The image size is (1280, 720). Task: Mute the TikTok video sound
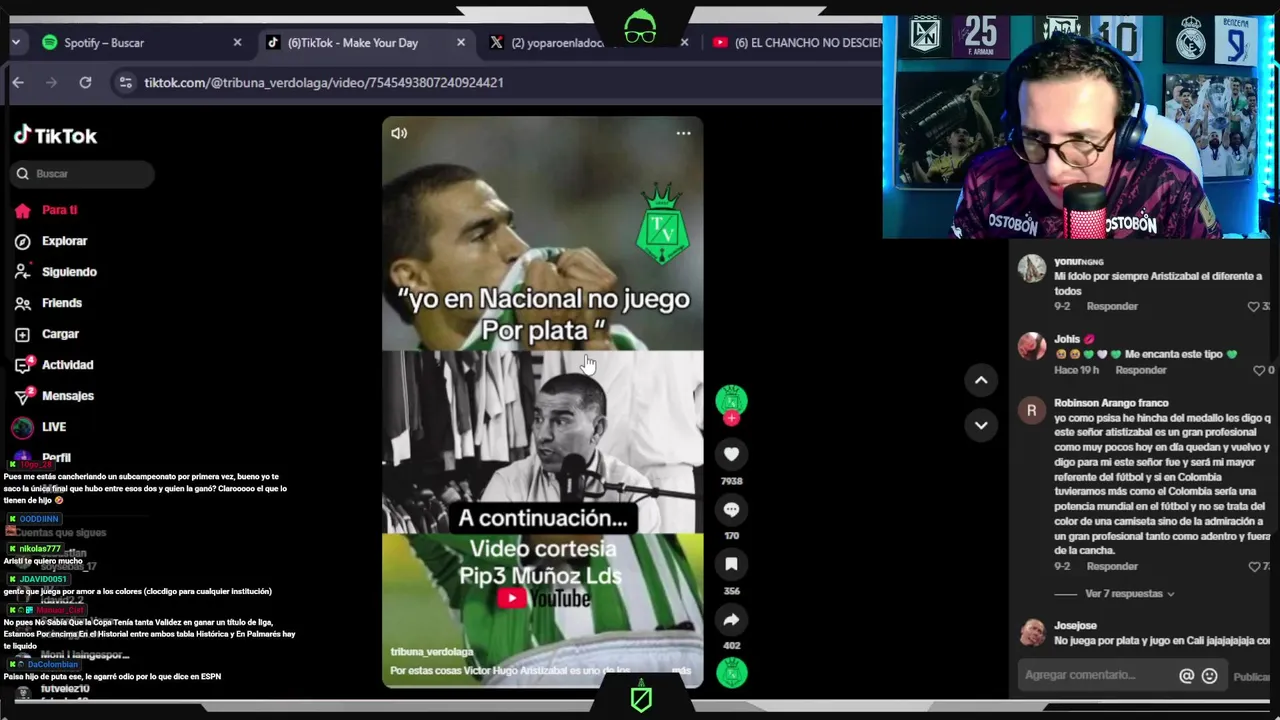pos(399,133)
